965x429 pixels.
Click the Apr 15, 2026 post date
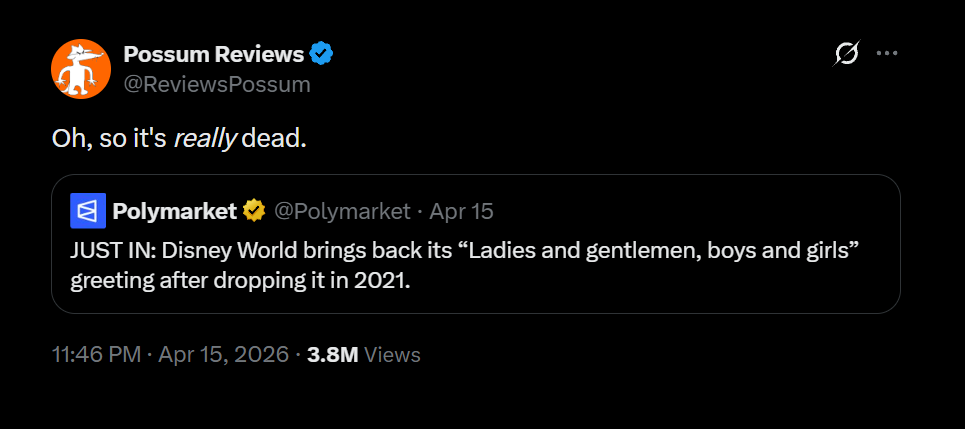point(221,355)
